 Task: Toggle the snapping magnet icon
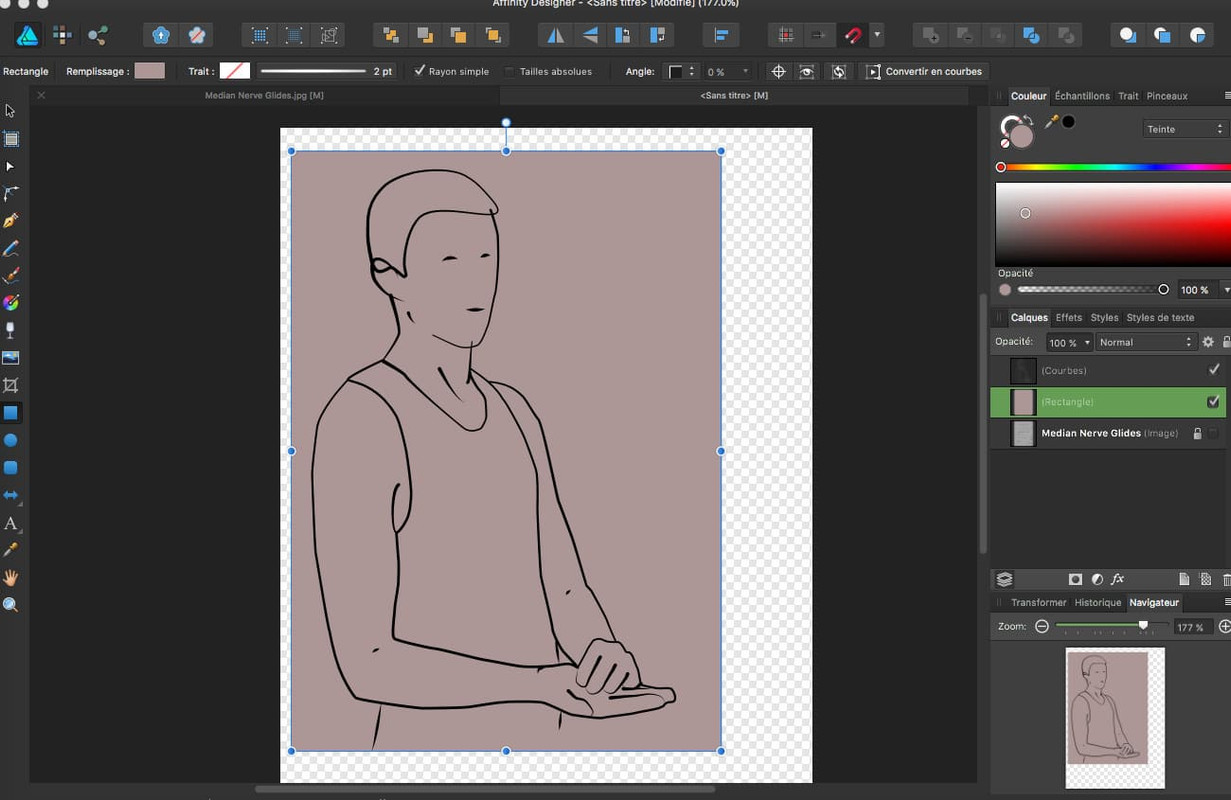point(852,35)
